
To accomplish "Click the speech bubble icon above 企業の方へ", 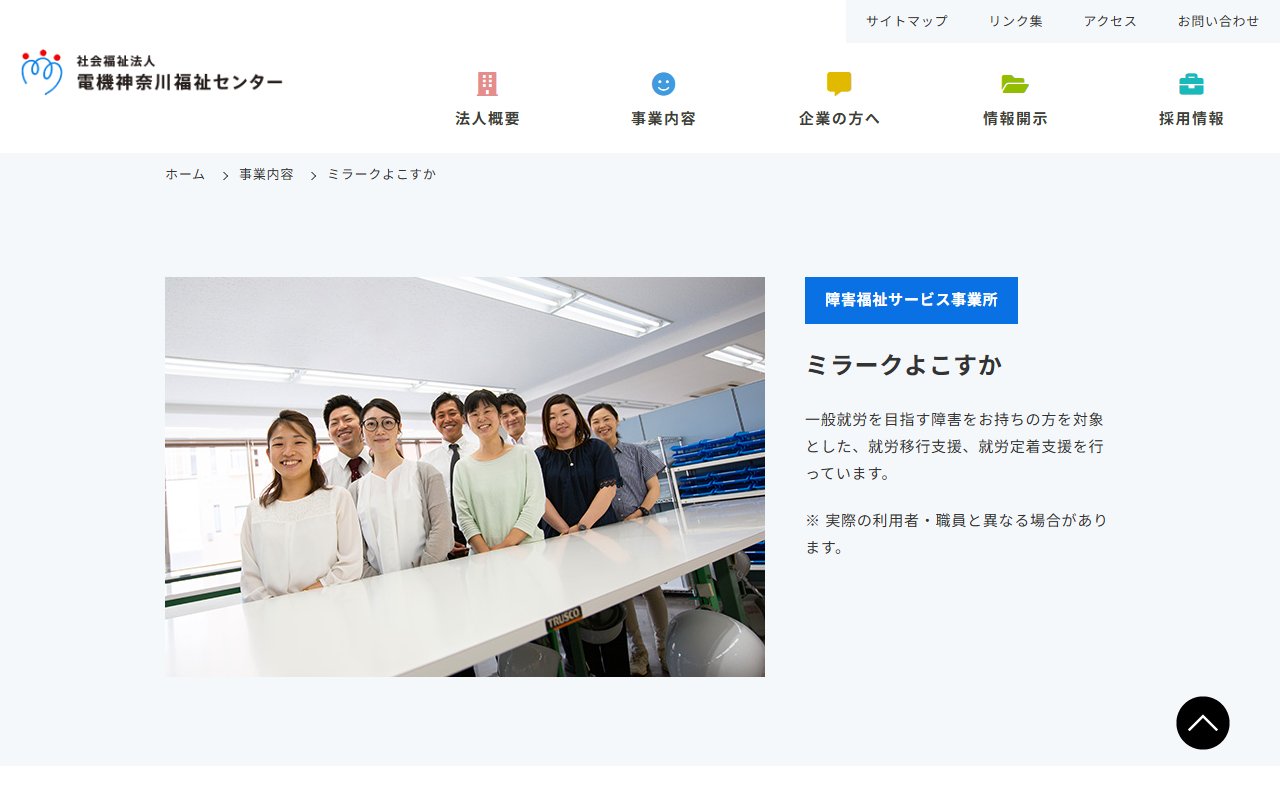I will [x=839, y=84].
